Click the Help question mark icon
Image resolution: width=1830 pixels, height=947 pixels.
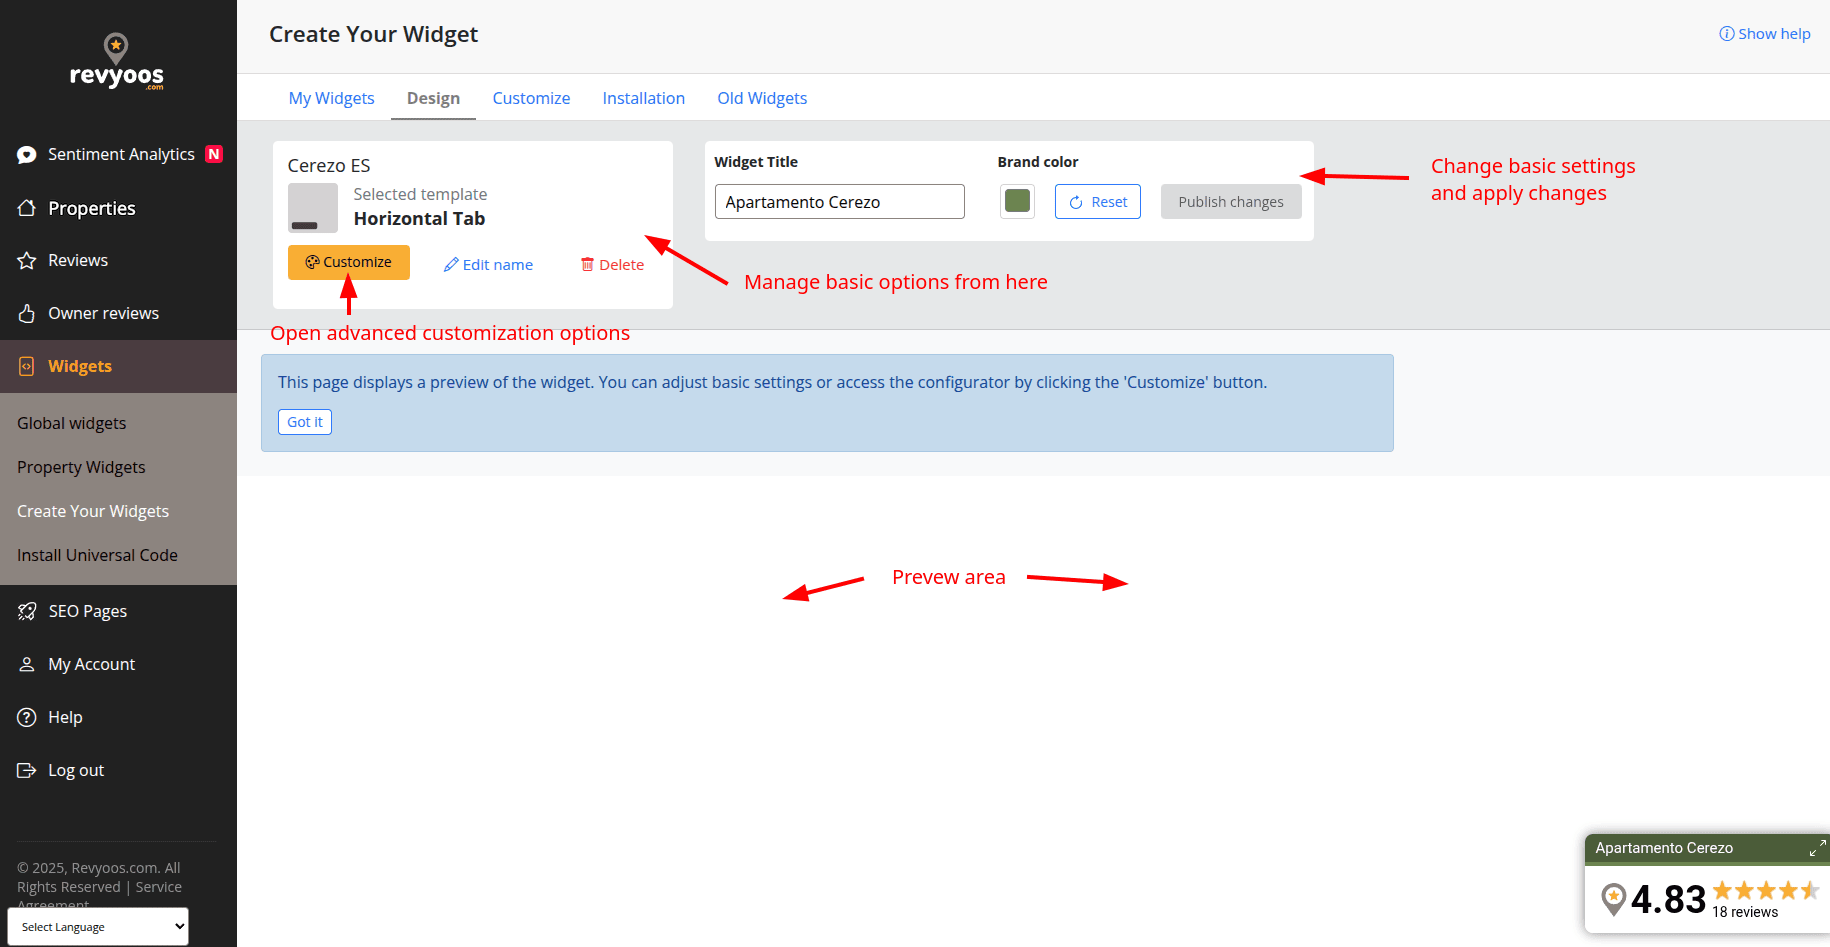pyautogui.click(x=27, y=717)
